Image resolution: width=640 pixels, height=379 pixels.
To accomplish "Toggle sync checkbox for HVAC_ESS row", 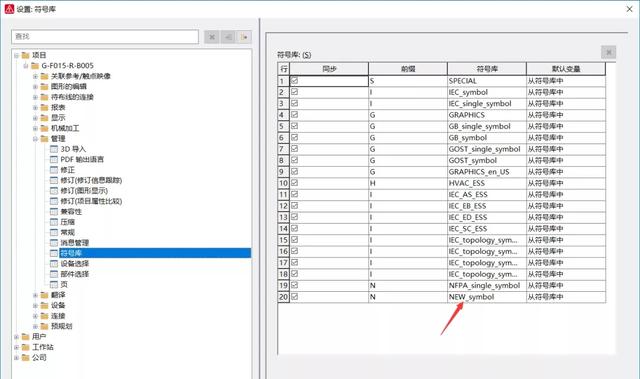I will point(294,183).
